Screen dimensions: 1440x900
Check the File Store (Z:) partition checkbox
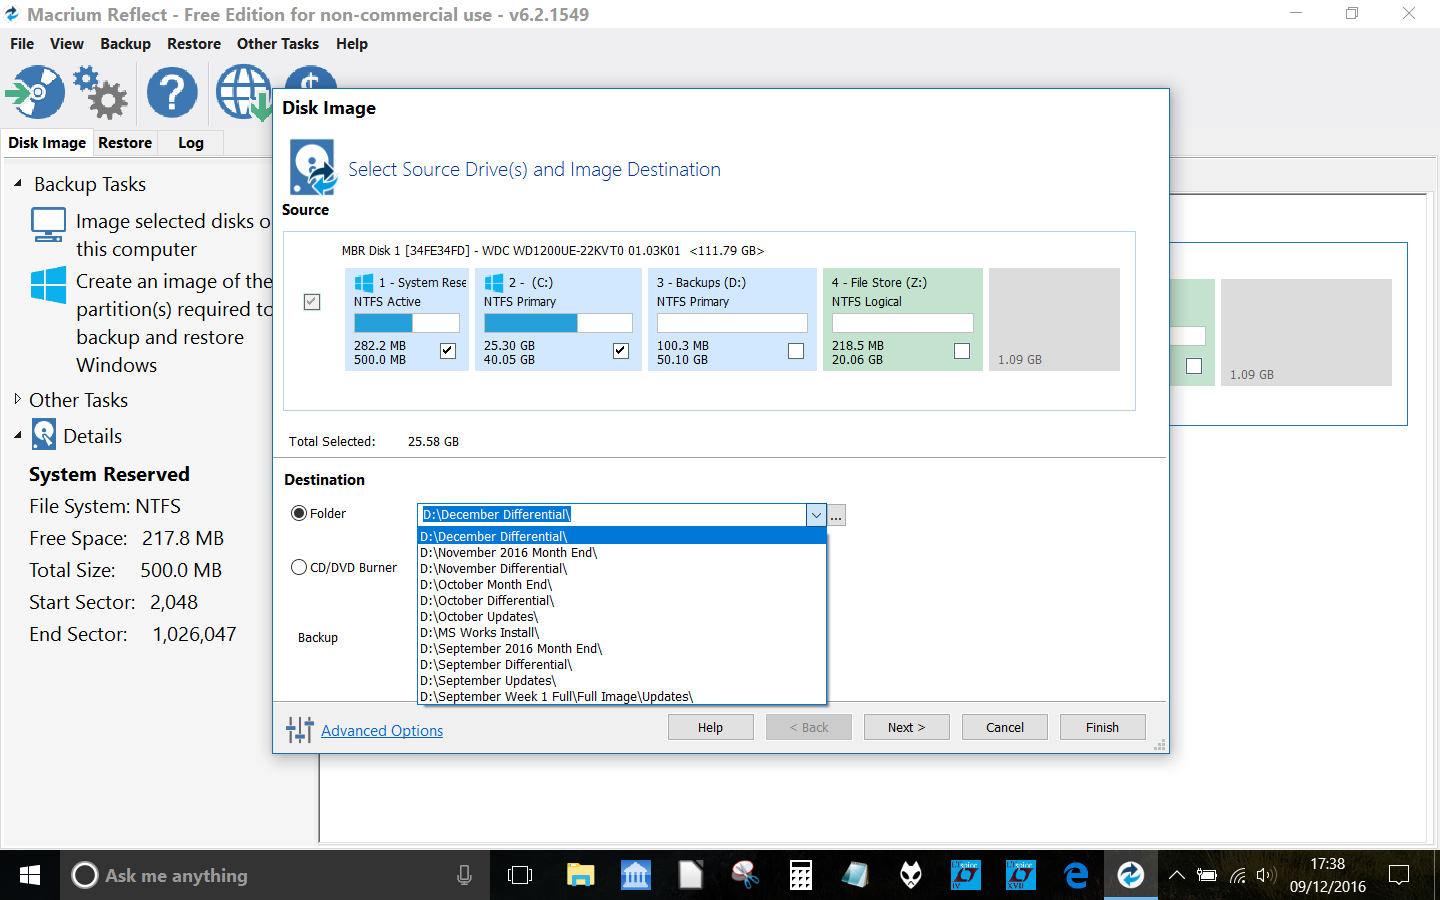pos(962,350)
